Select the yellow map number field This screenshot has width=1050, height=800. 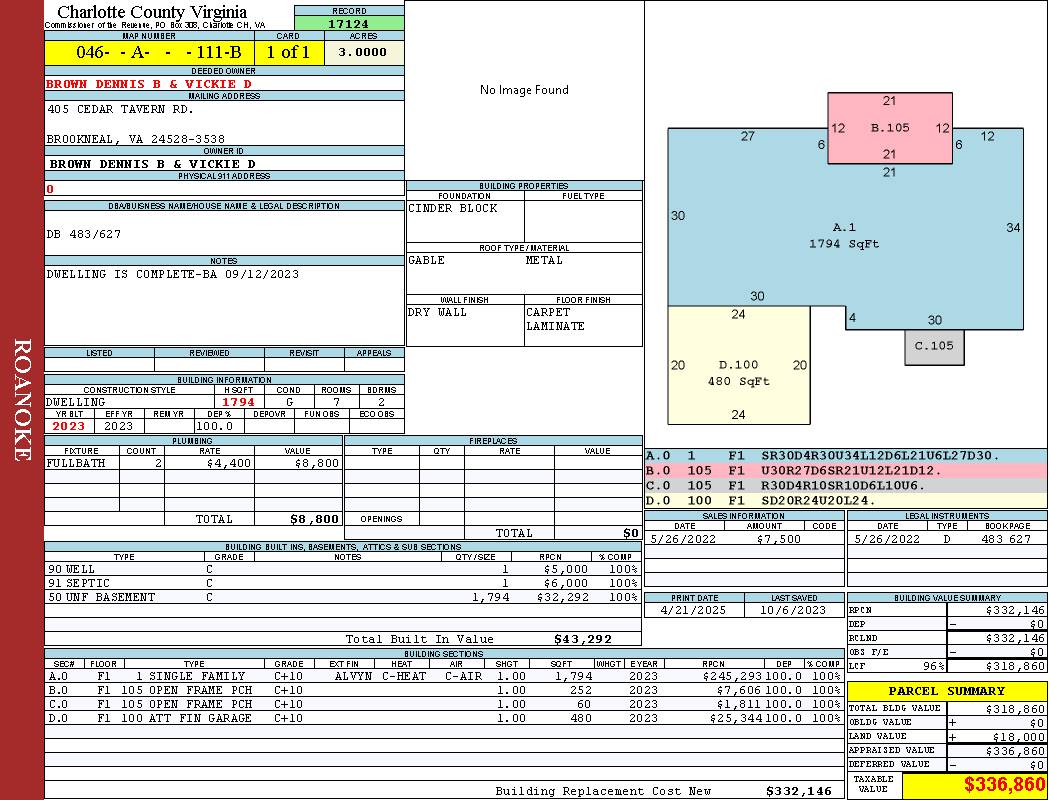pyautogui.click(x=149, y=53)
